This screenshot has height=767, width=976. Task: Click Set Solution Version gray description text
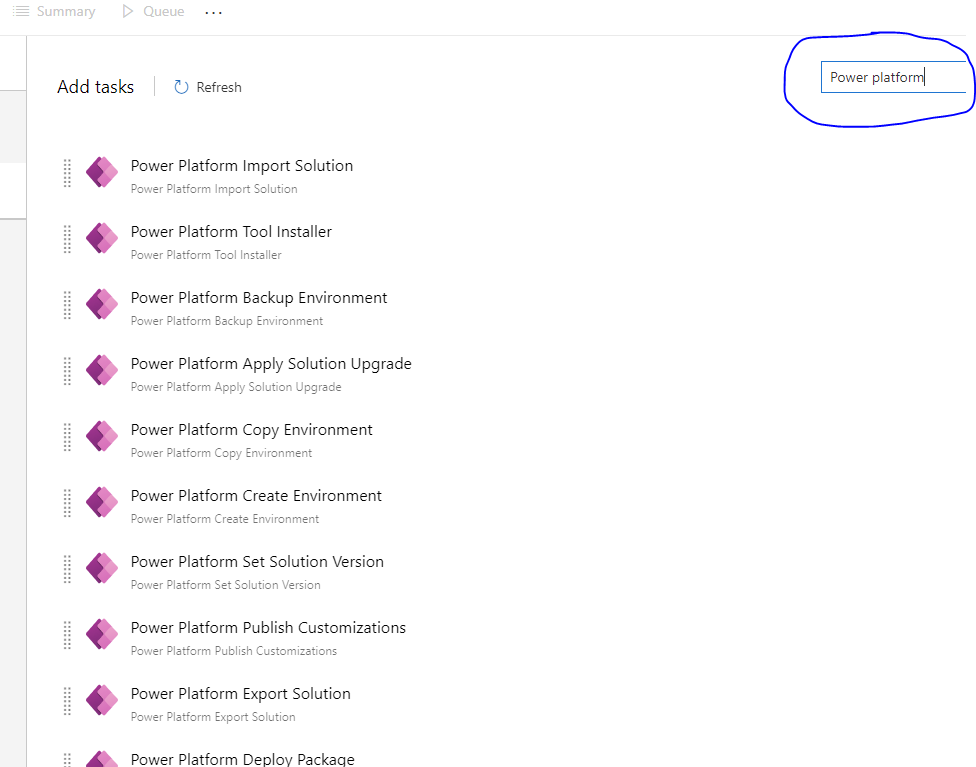point(225,585)
